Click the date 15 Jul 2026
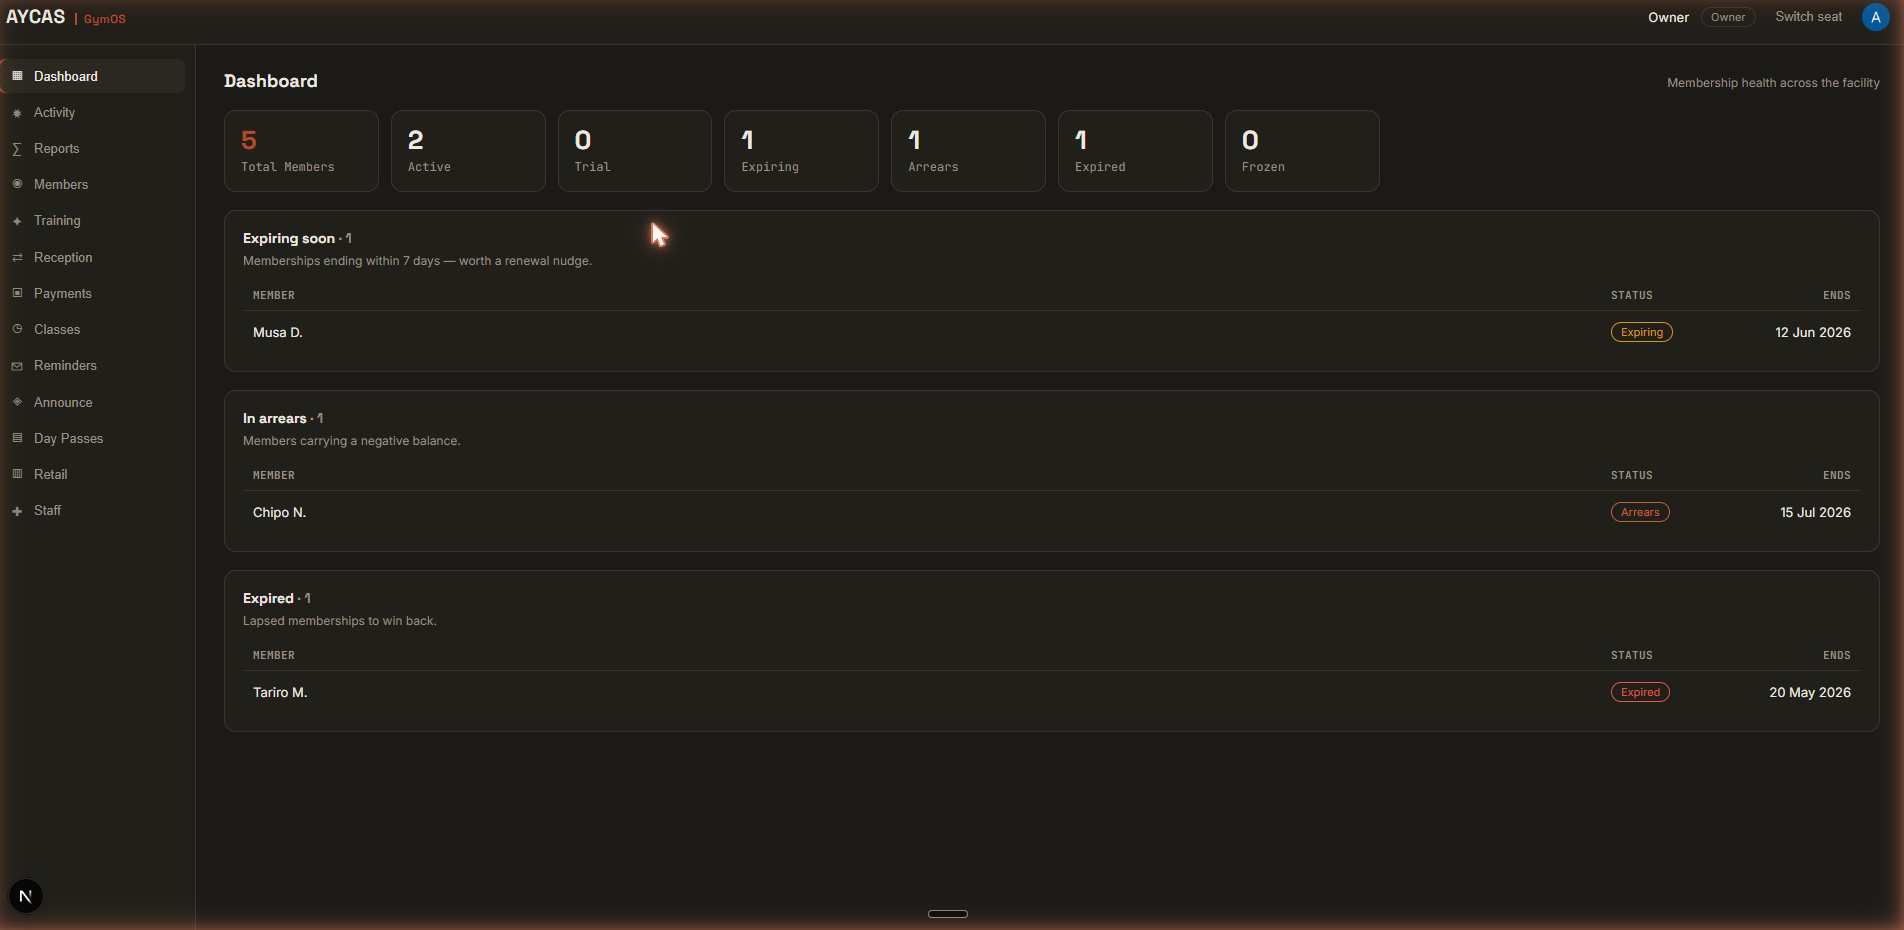Viewport: 1904px width, 930px height. click(1815, 512)
